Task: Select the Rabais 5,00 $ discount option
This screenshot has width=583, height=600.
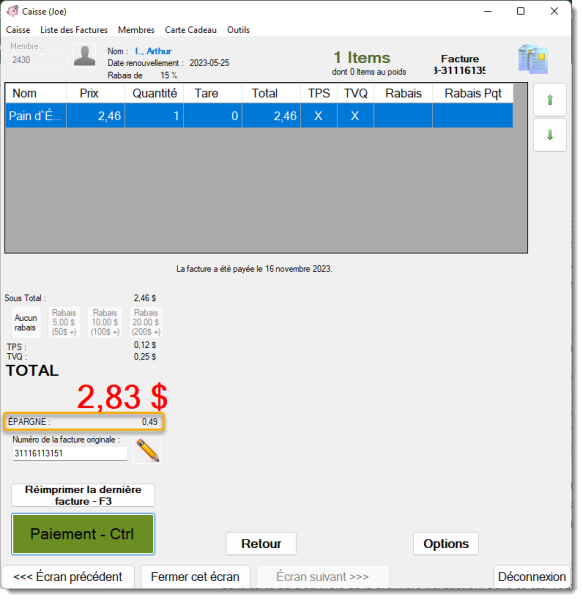Action: (x=64, y=323)
